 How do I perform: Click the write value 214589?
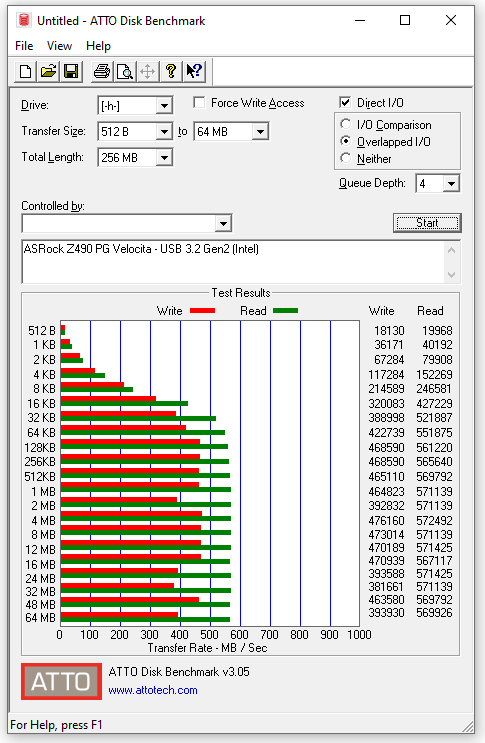[x=386, y=389]
